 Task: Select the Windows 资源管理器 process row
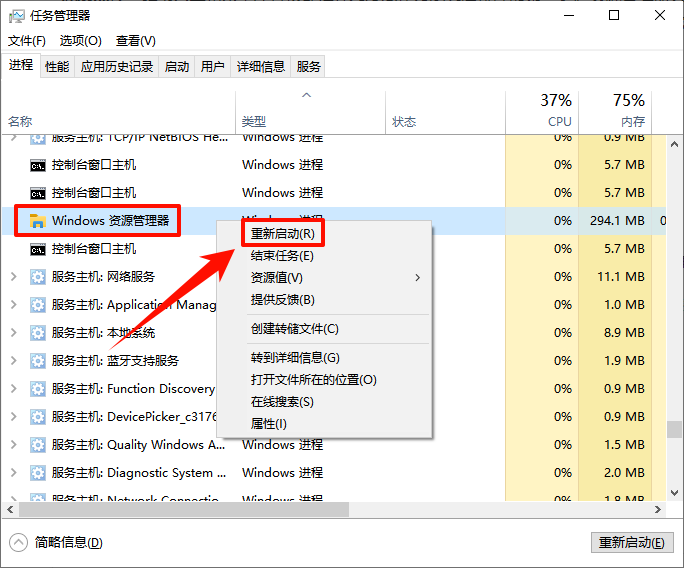click(x=334, y=221)
